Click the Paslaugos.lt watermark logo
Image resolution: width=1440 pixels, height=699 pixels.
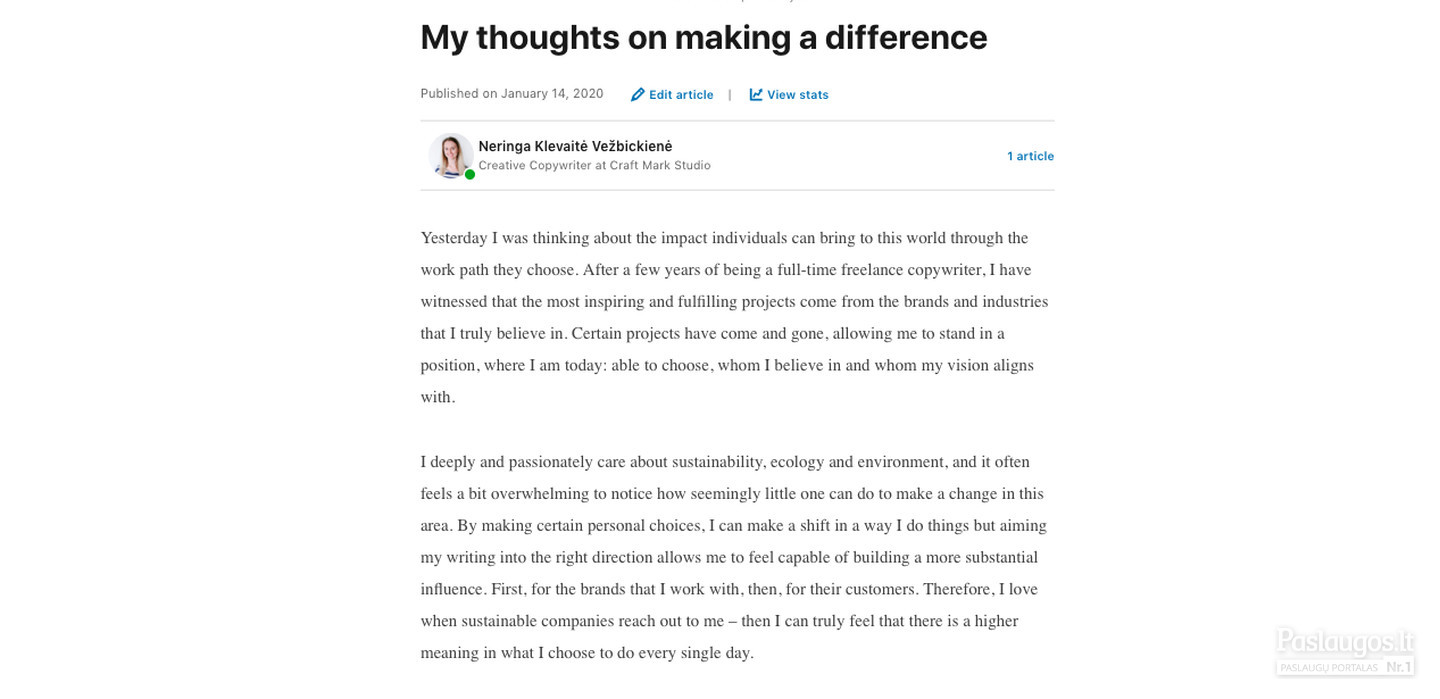click(x=1344, y=640)
